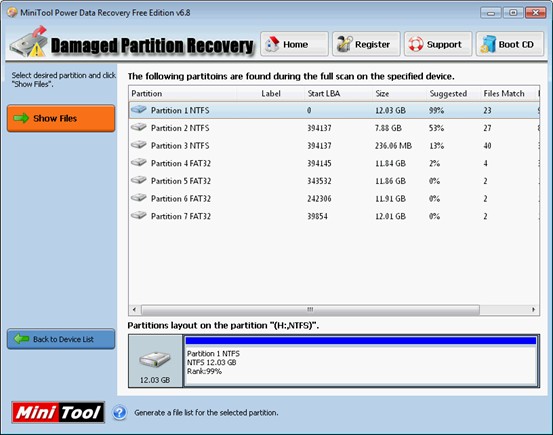
Task: Click the Boot CD disc icon
Action: (488, 44)
